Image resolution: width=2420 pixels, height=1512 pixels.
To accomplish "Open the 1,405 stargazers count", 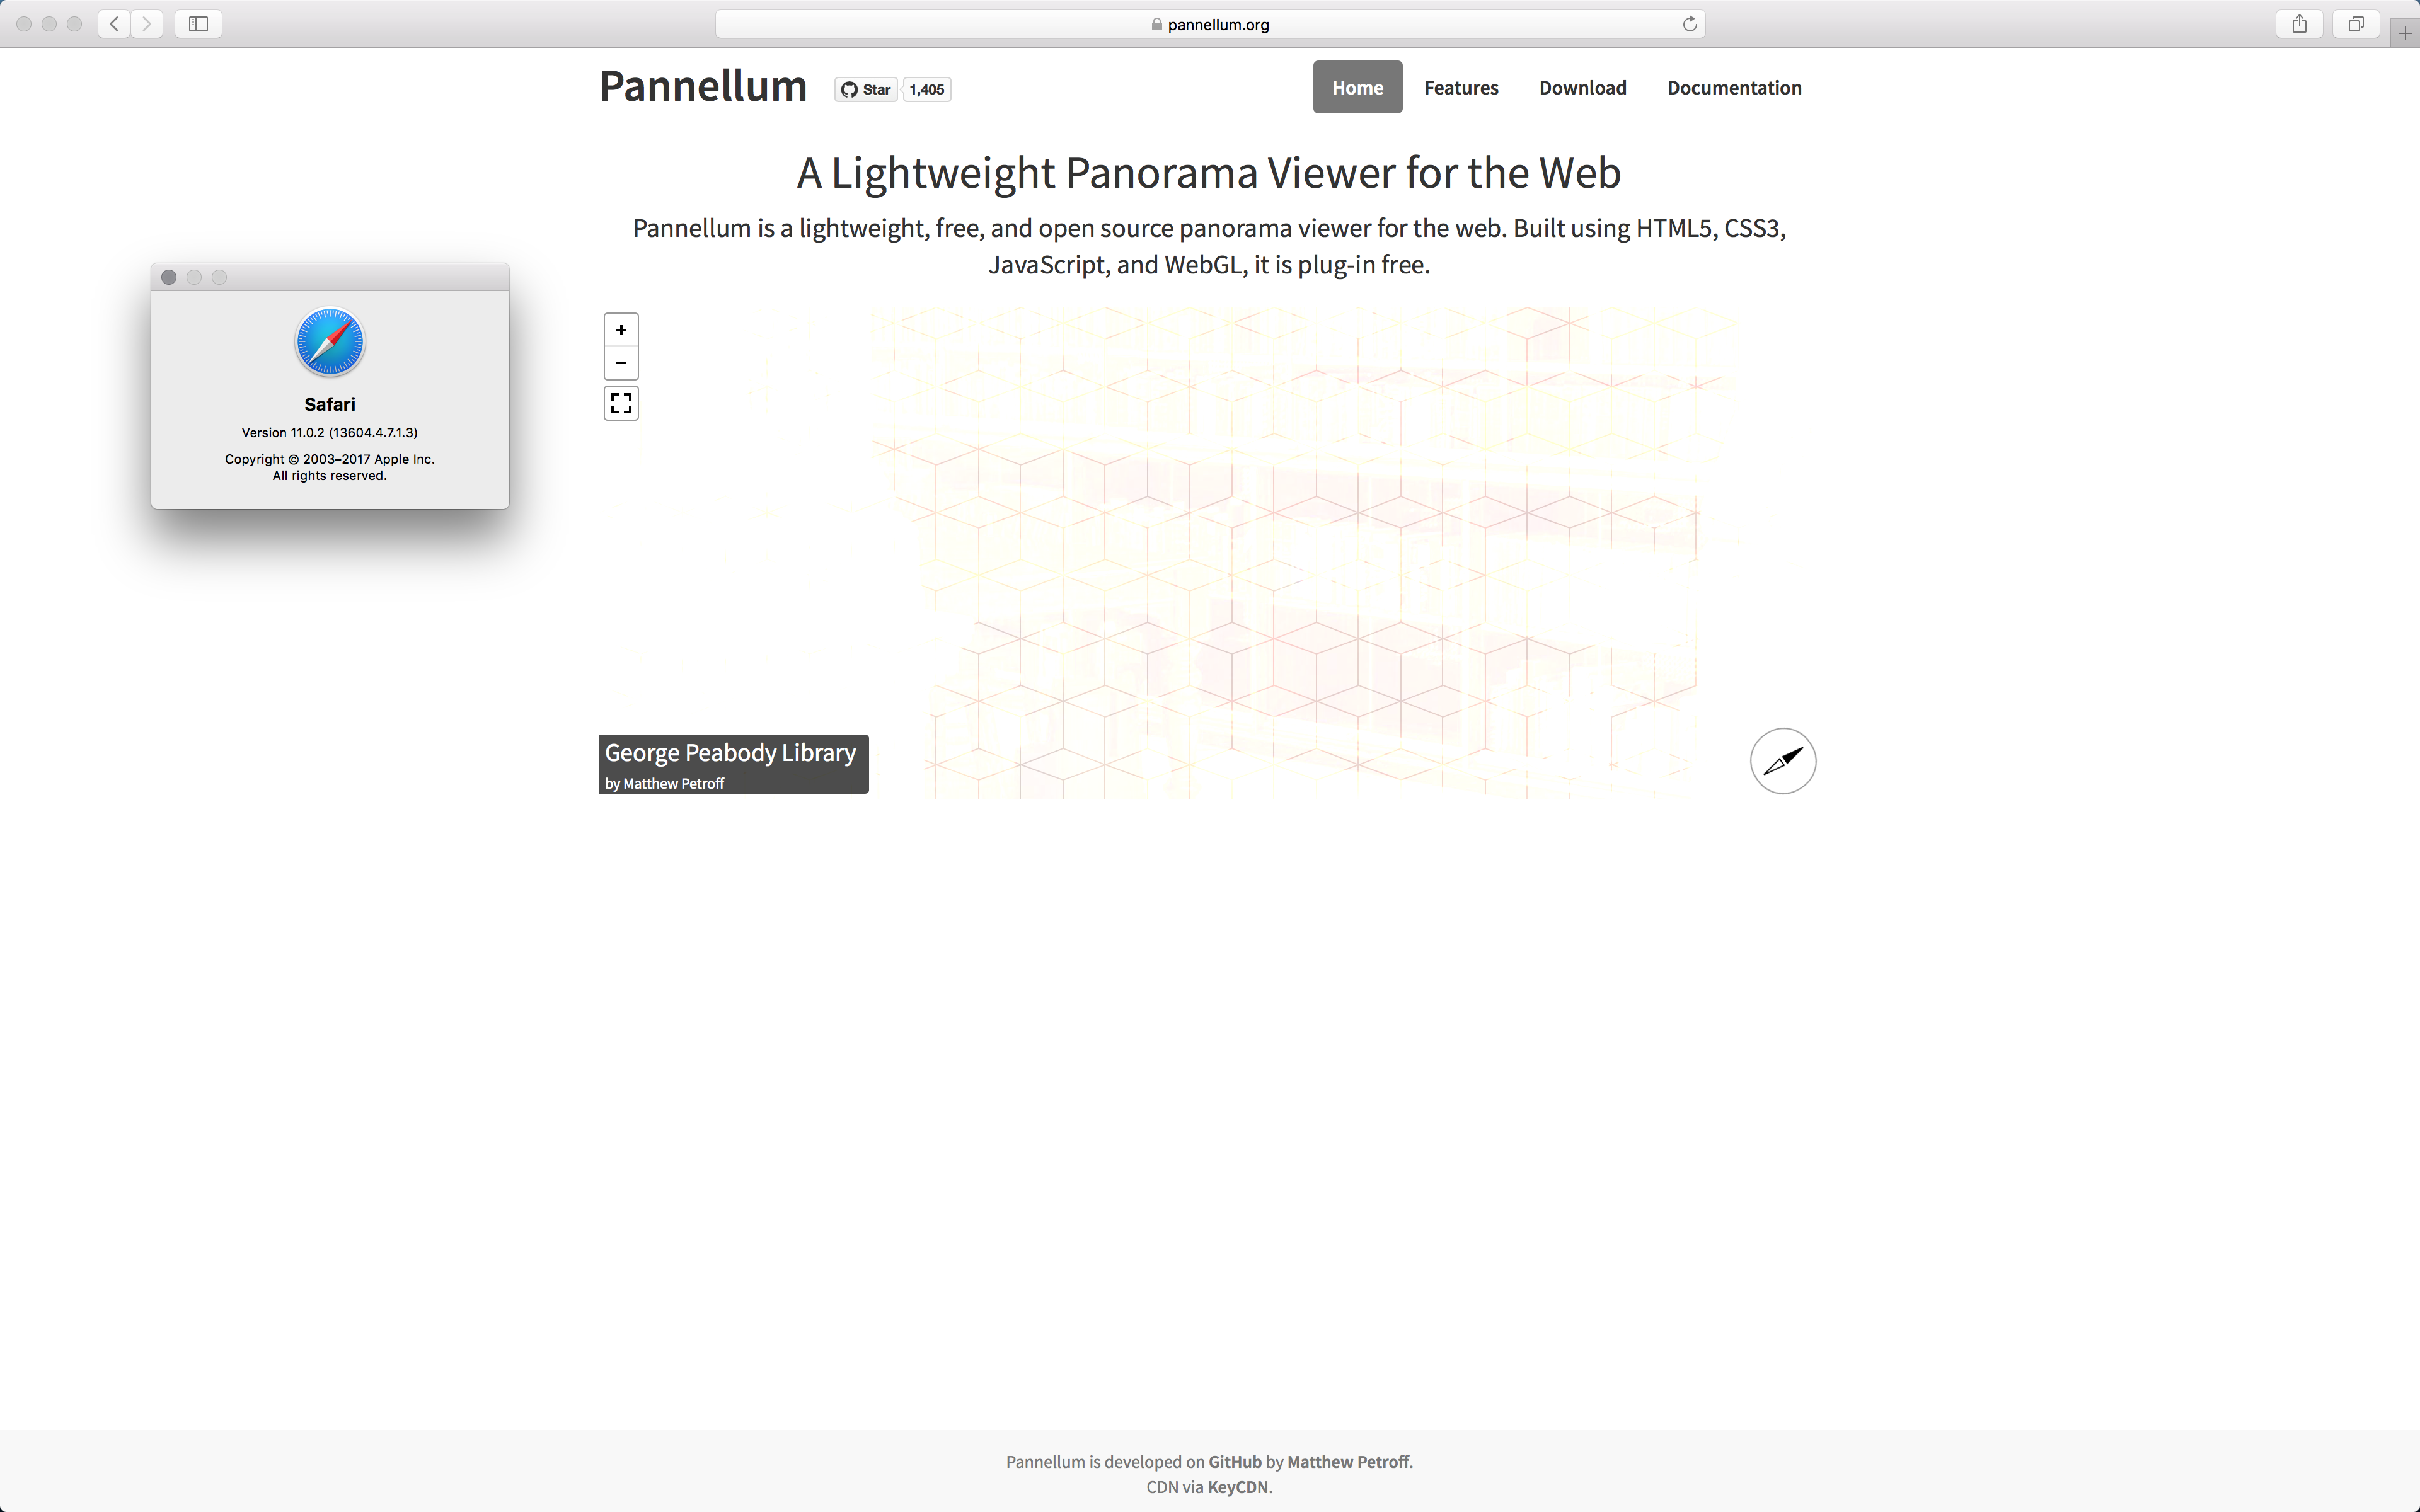I will 927,90.
